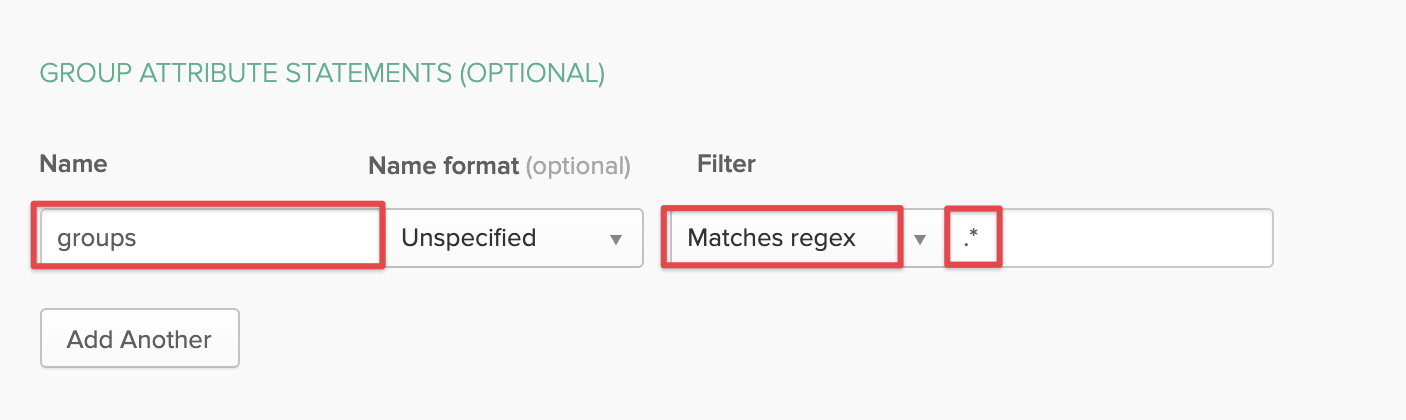Click empty space right of ".*" in filter field
1406x420 pixels.
click(1140, 238)
